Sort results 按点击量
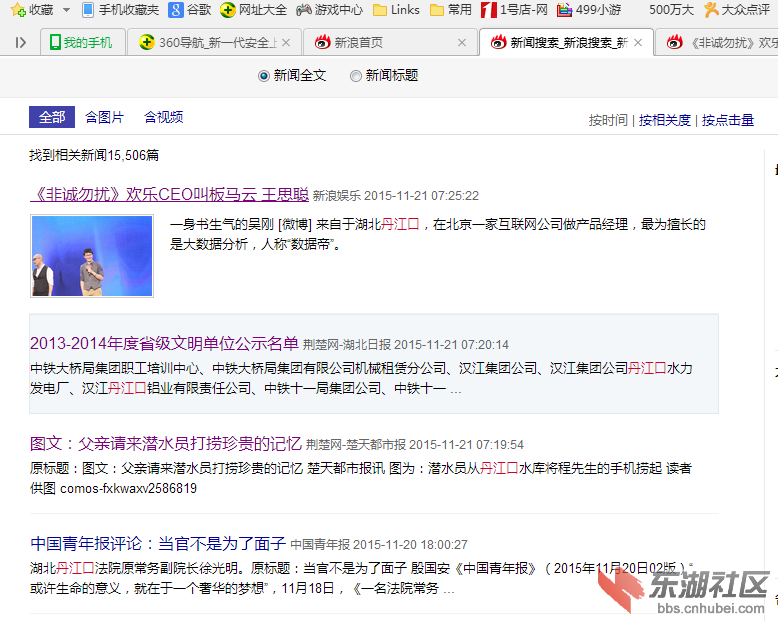The image size is (778, 621). (728, 120)
